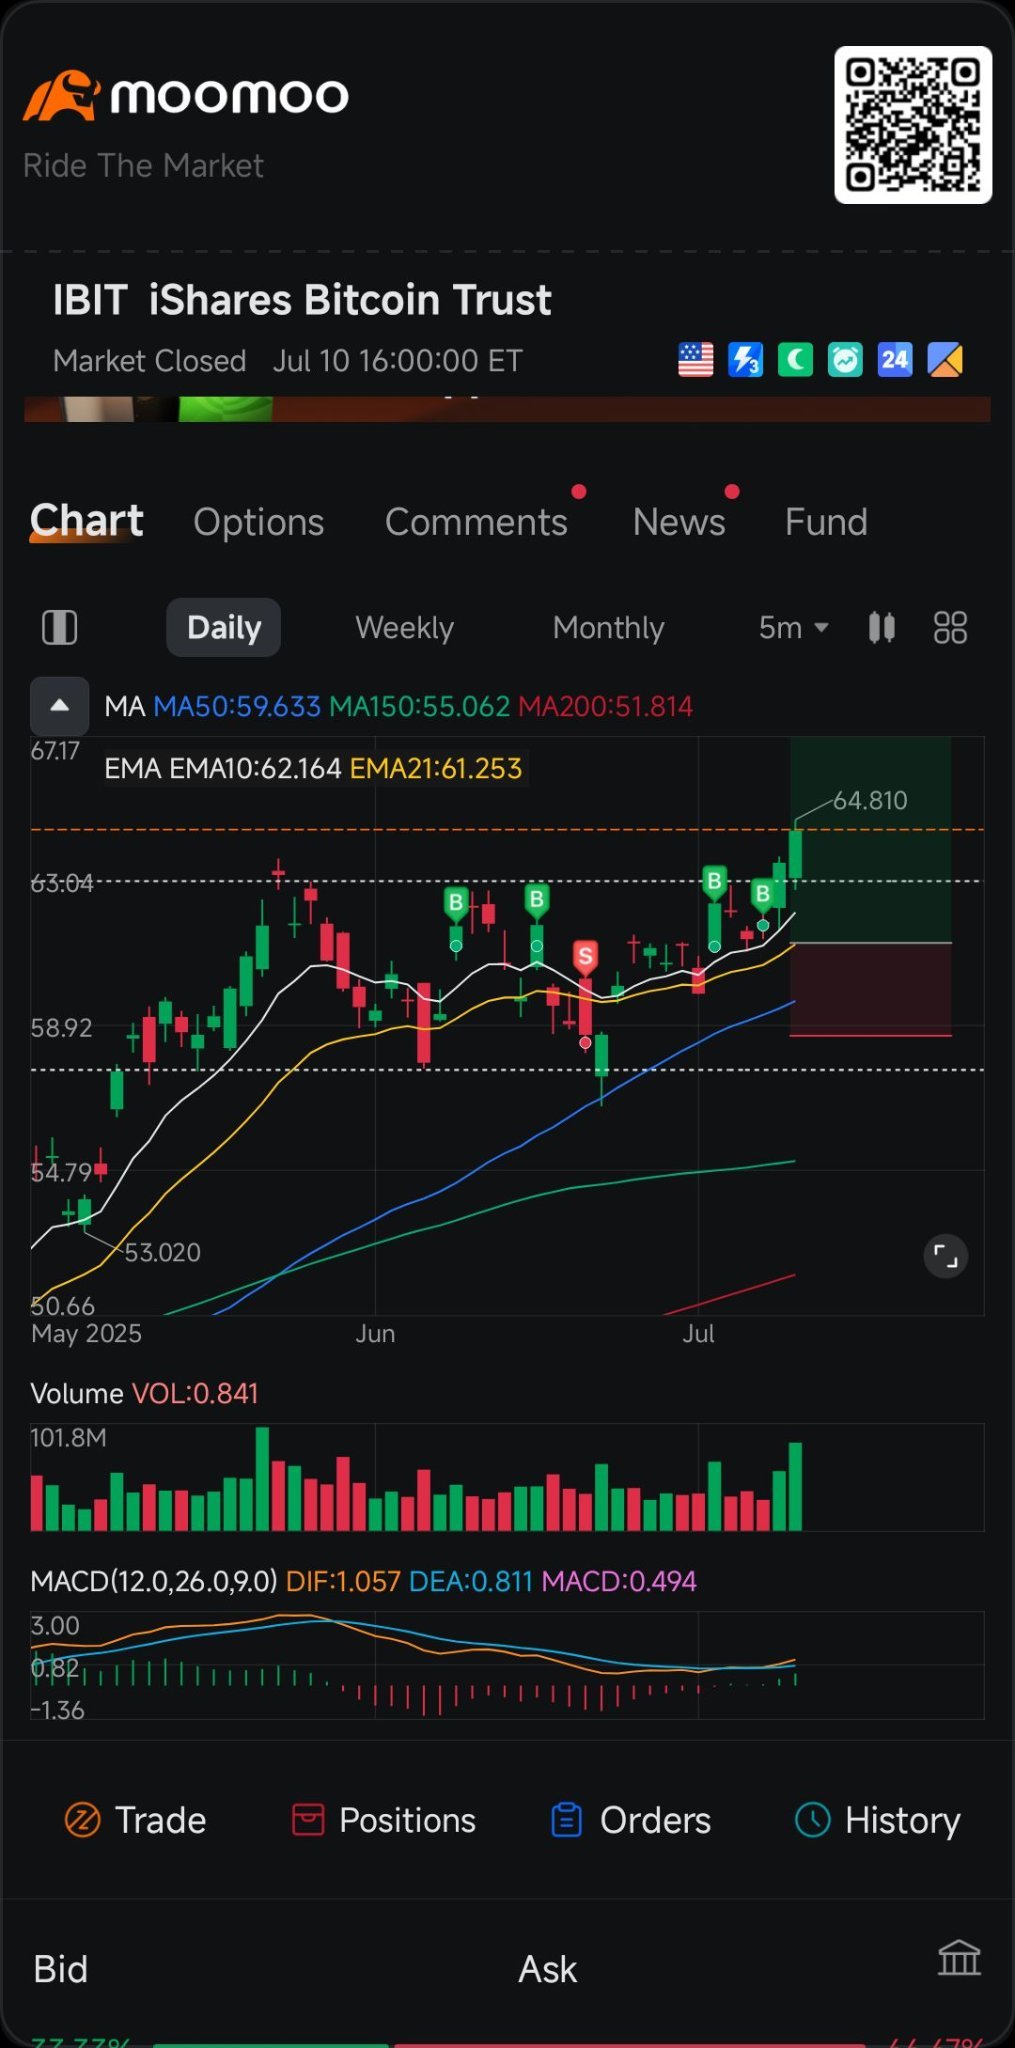This screenshot has width=1015, height=2048.
Task: Tap the MA150:55.062 indicator label
Action: click(420, 707)
